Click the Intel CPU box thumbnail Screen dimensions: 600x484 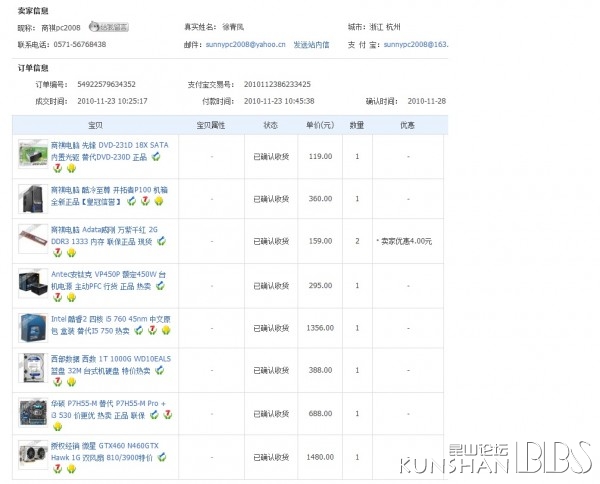point(33,328)
